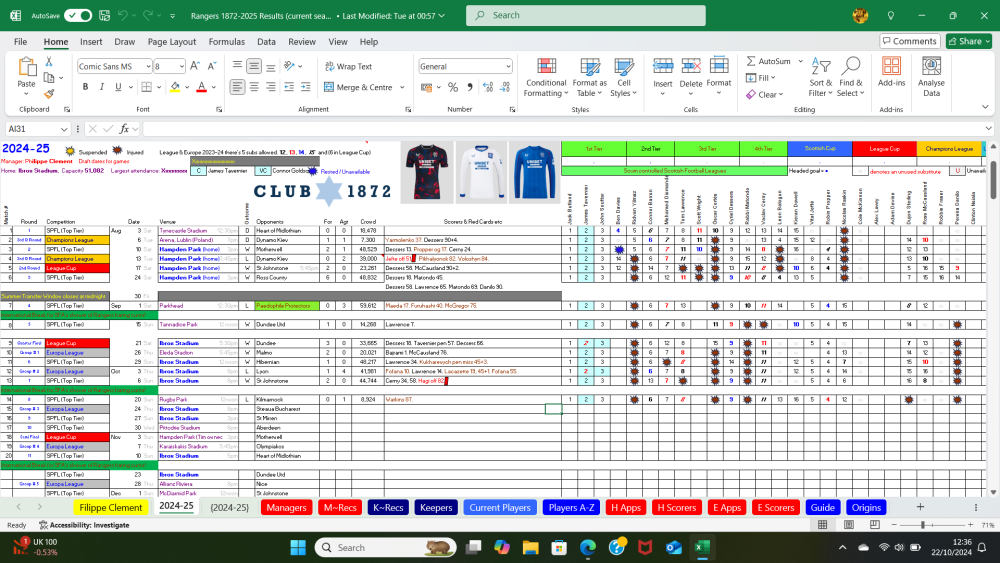The height and width of the screenshot is (563, 1000).
Task: Open the Fill dropdown
Action: coord(760,78)
